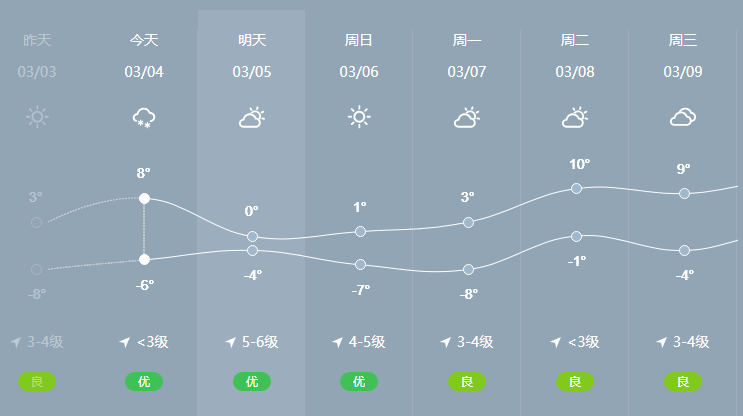This screenshot has width=743, height=416.
Task: Click the snow icon for today 03/04
Action: tap(144, 118)
